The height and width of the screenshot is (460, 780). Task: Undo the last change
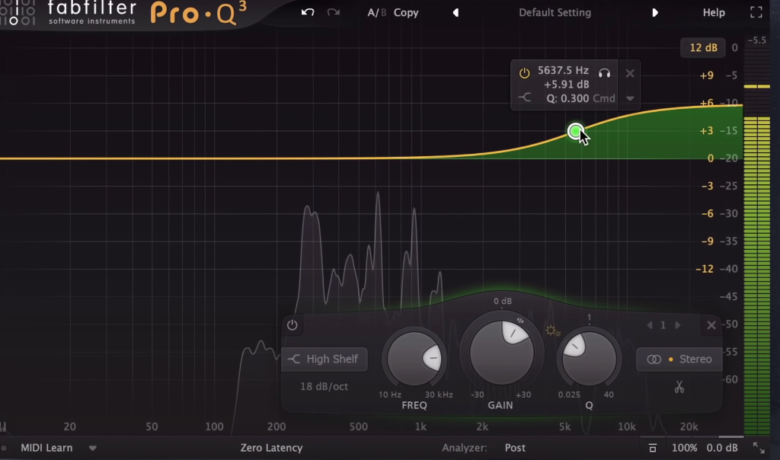pyautogui.click(x=307, y=12)
